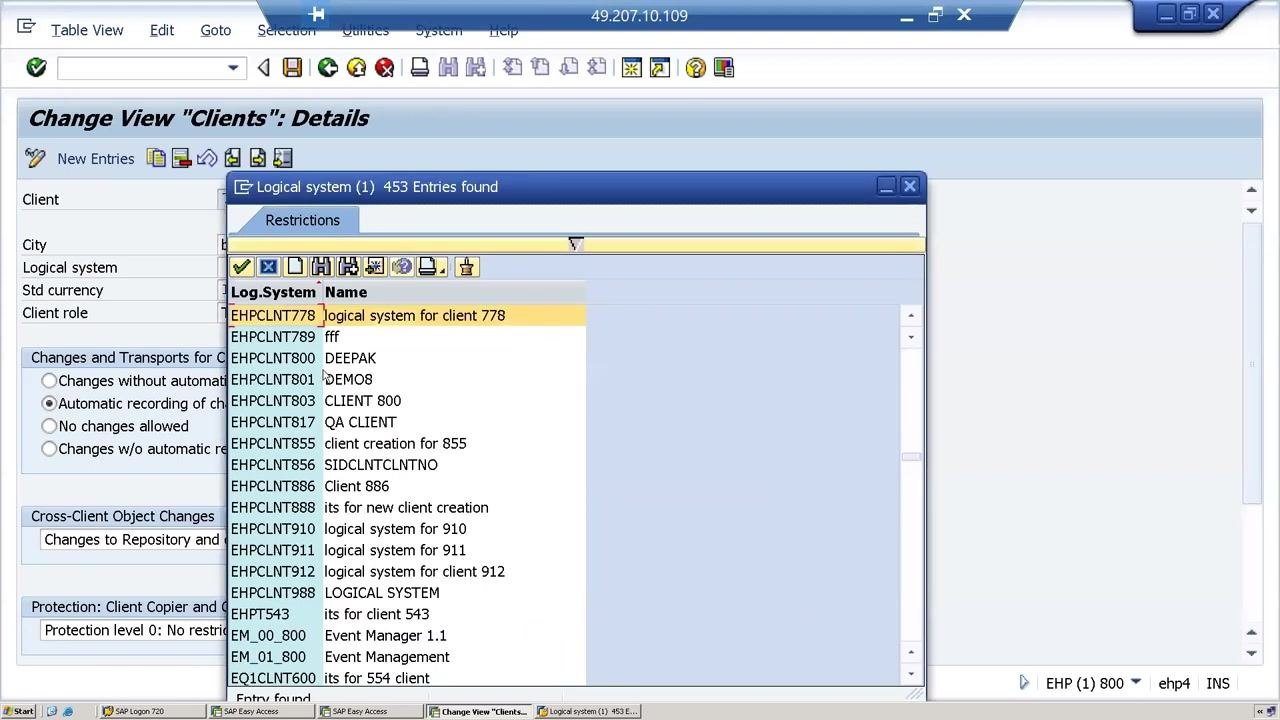Sort by the Log.System column header

point(273,292)
